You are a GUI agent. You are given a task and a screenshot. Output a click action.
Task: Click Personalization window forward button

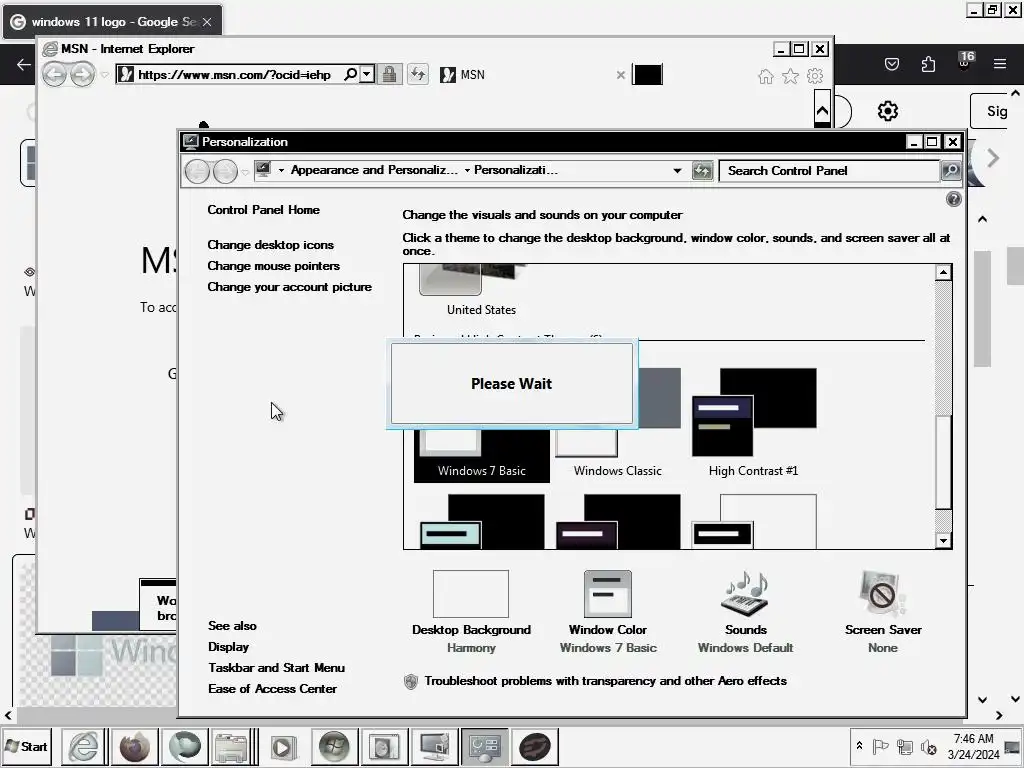pos(225,172)
